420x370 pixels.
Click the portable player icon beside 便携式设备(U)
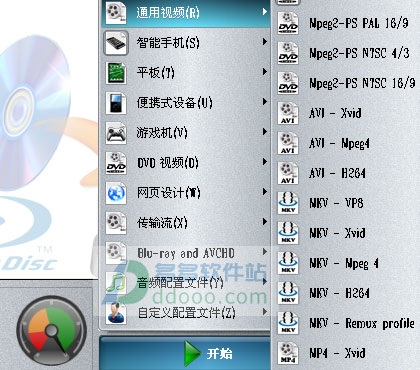116,103
